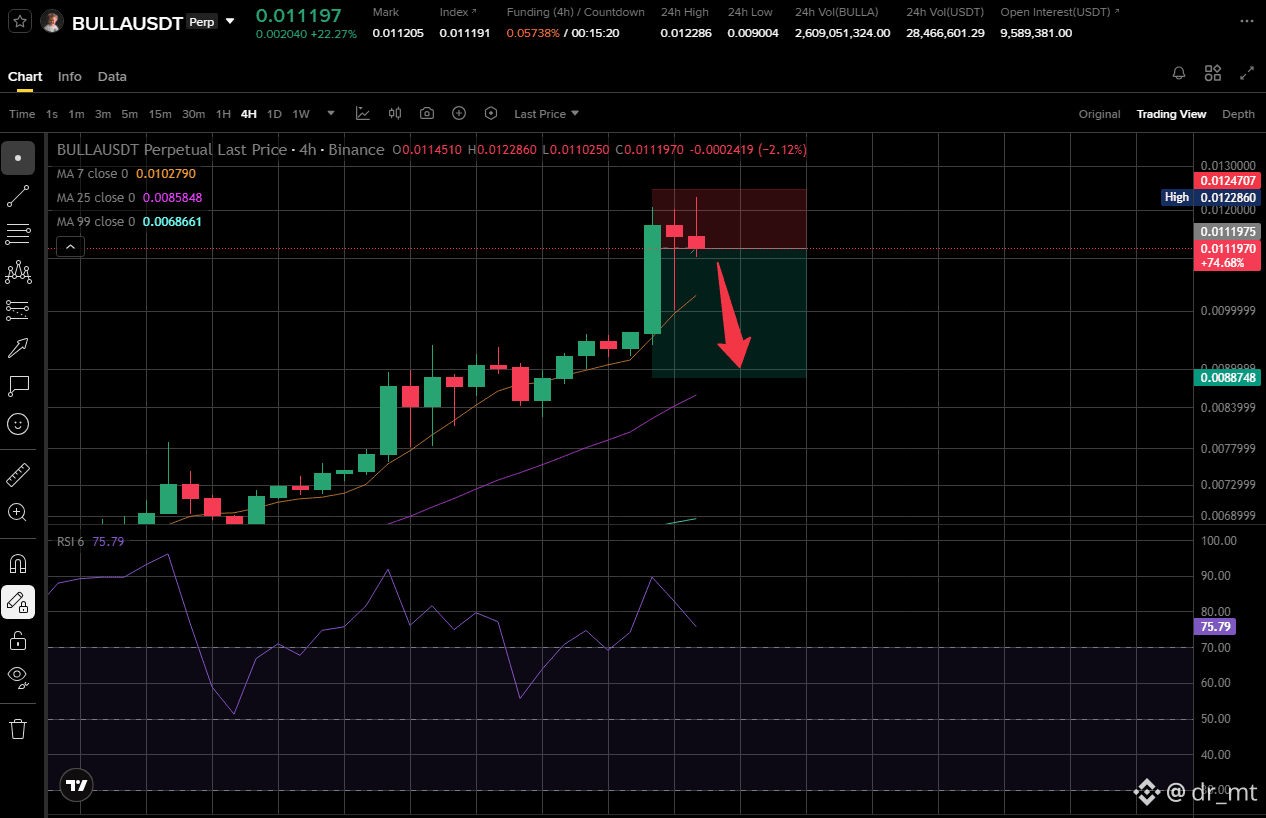Select the 1D timeframe
The width and height of the screenshot is (1266, 818).
tap(274, 114)
